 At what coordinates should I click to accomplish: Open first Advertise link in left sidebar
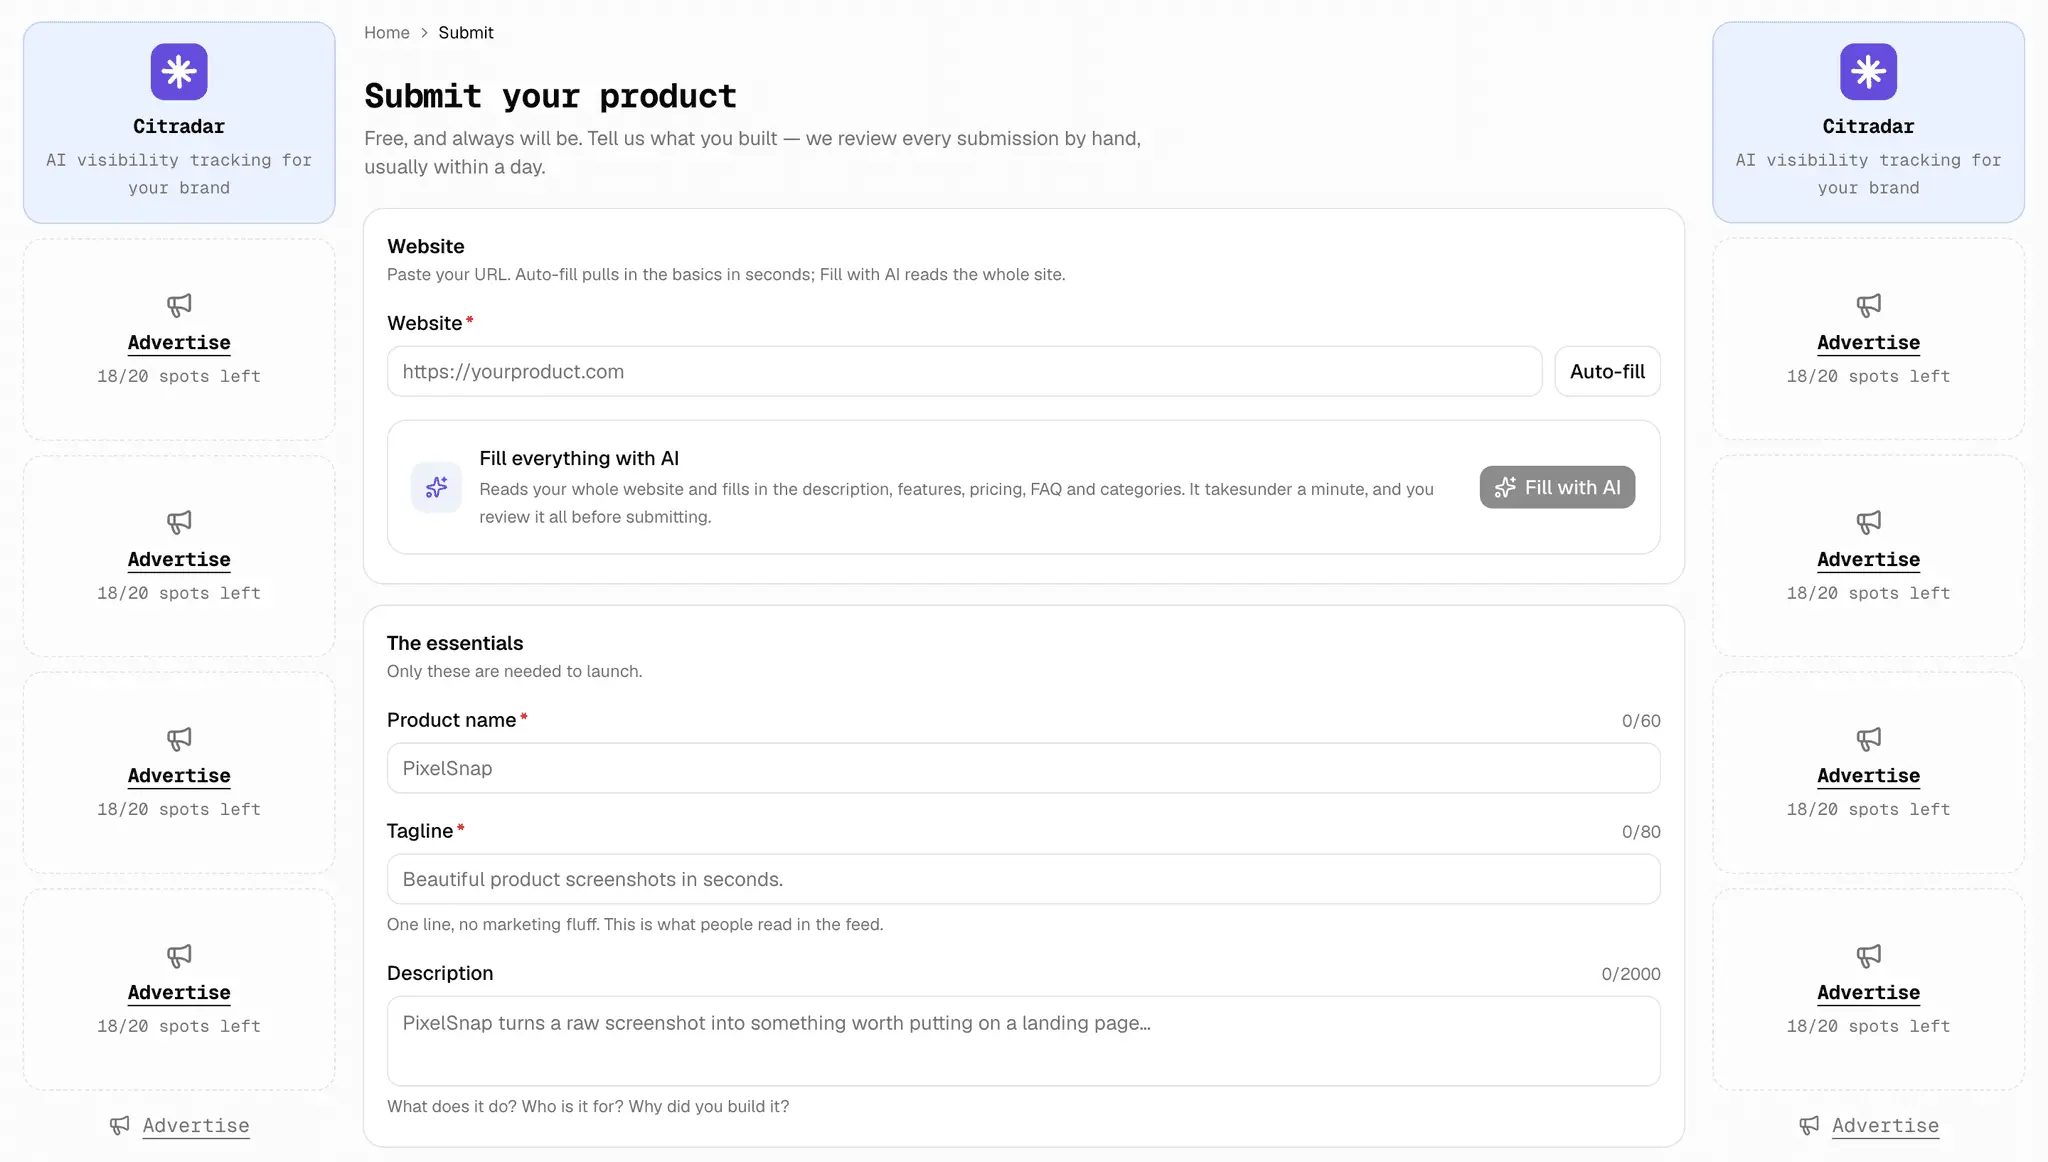coord(179,343)
